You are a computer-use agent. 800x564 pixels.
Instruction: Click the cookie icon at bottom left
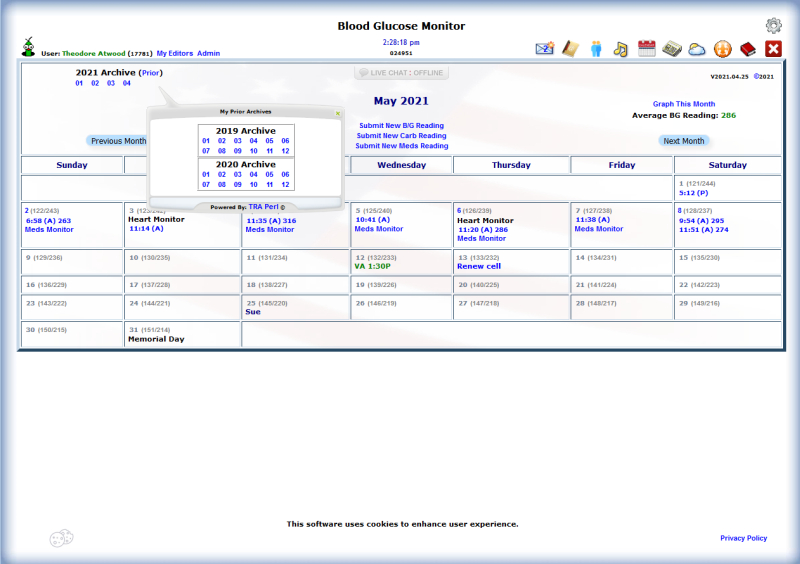tap(61, 537)
